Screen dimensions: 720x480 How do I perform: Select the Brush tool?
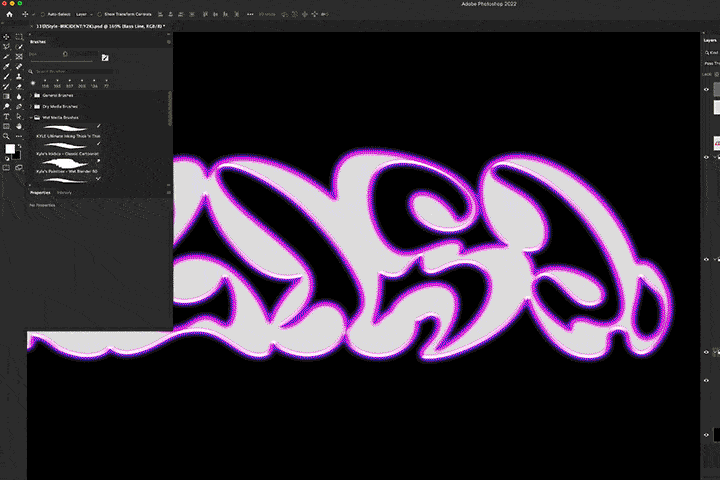coord(6,77)
